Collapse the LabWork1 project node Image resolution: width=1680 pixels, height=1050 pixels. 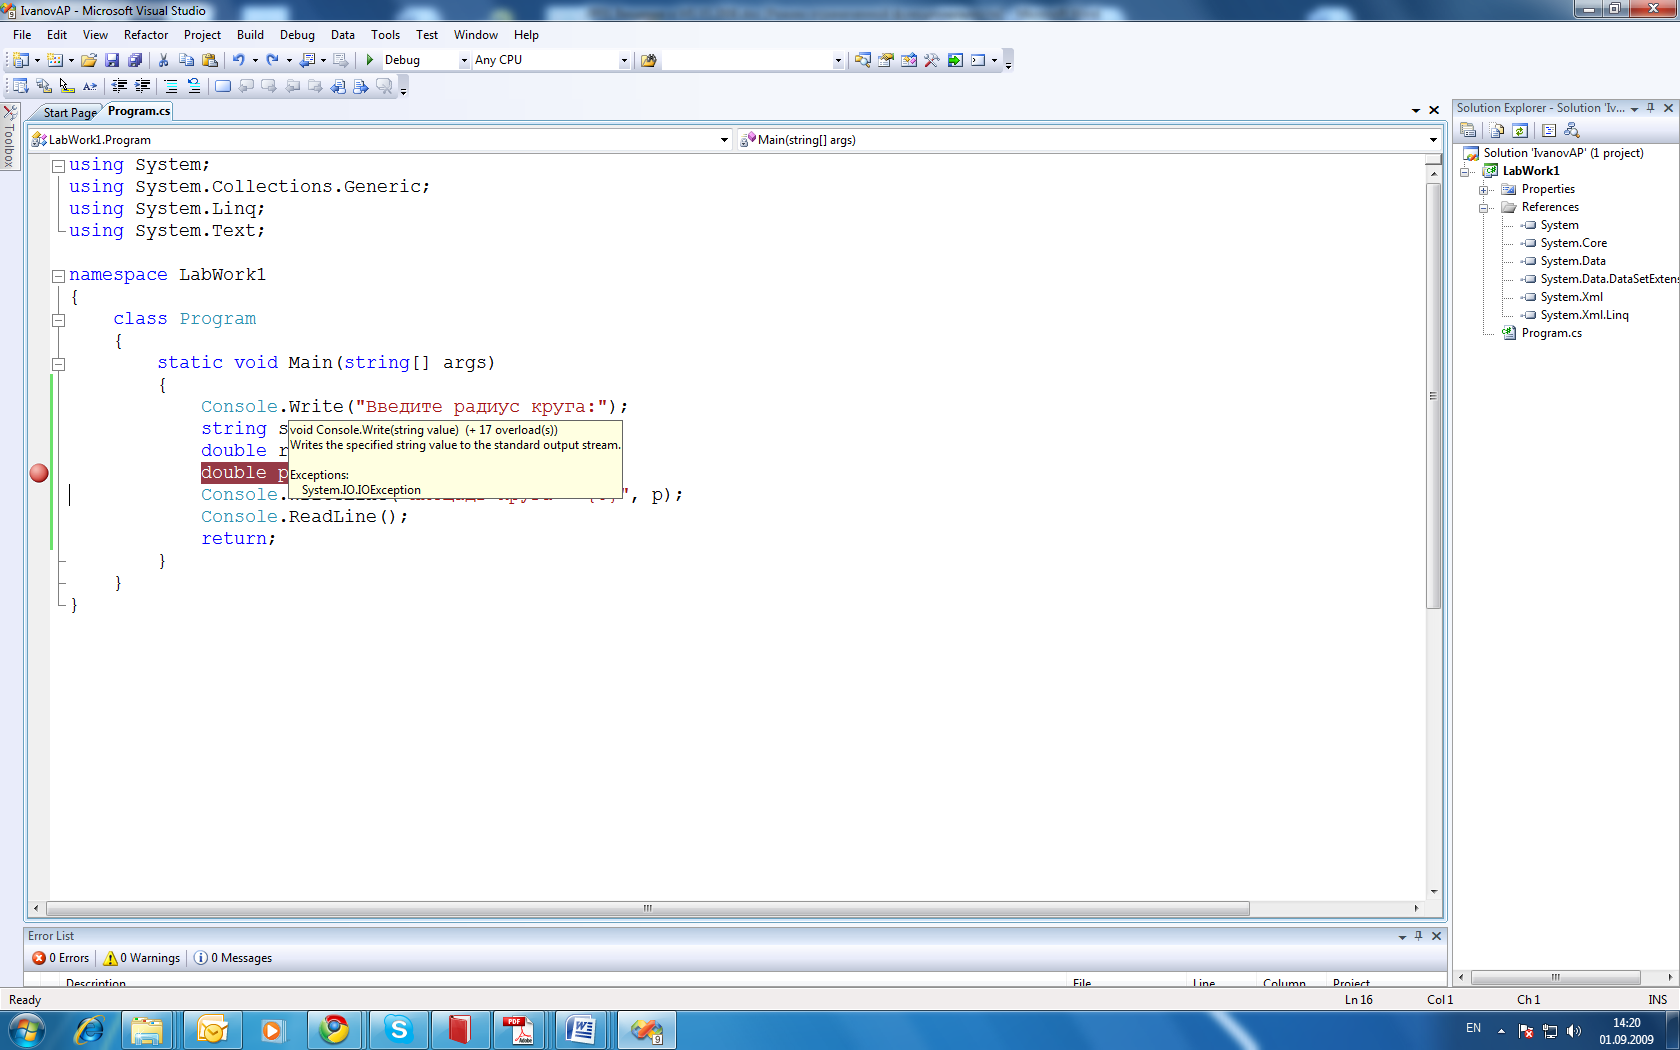(1465, 172)
